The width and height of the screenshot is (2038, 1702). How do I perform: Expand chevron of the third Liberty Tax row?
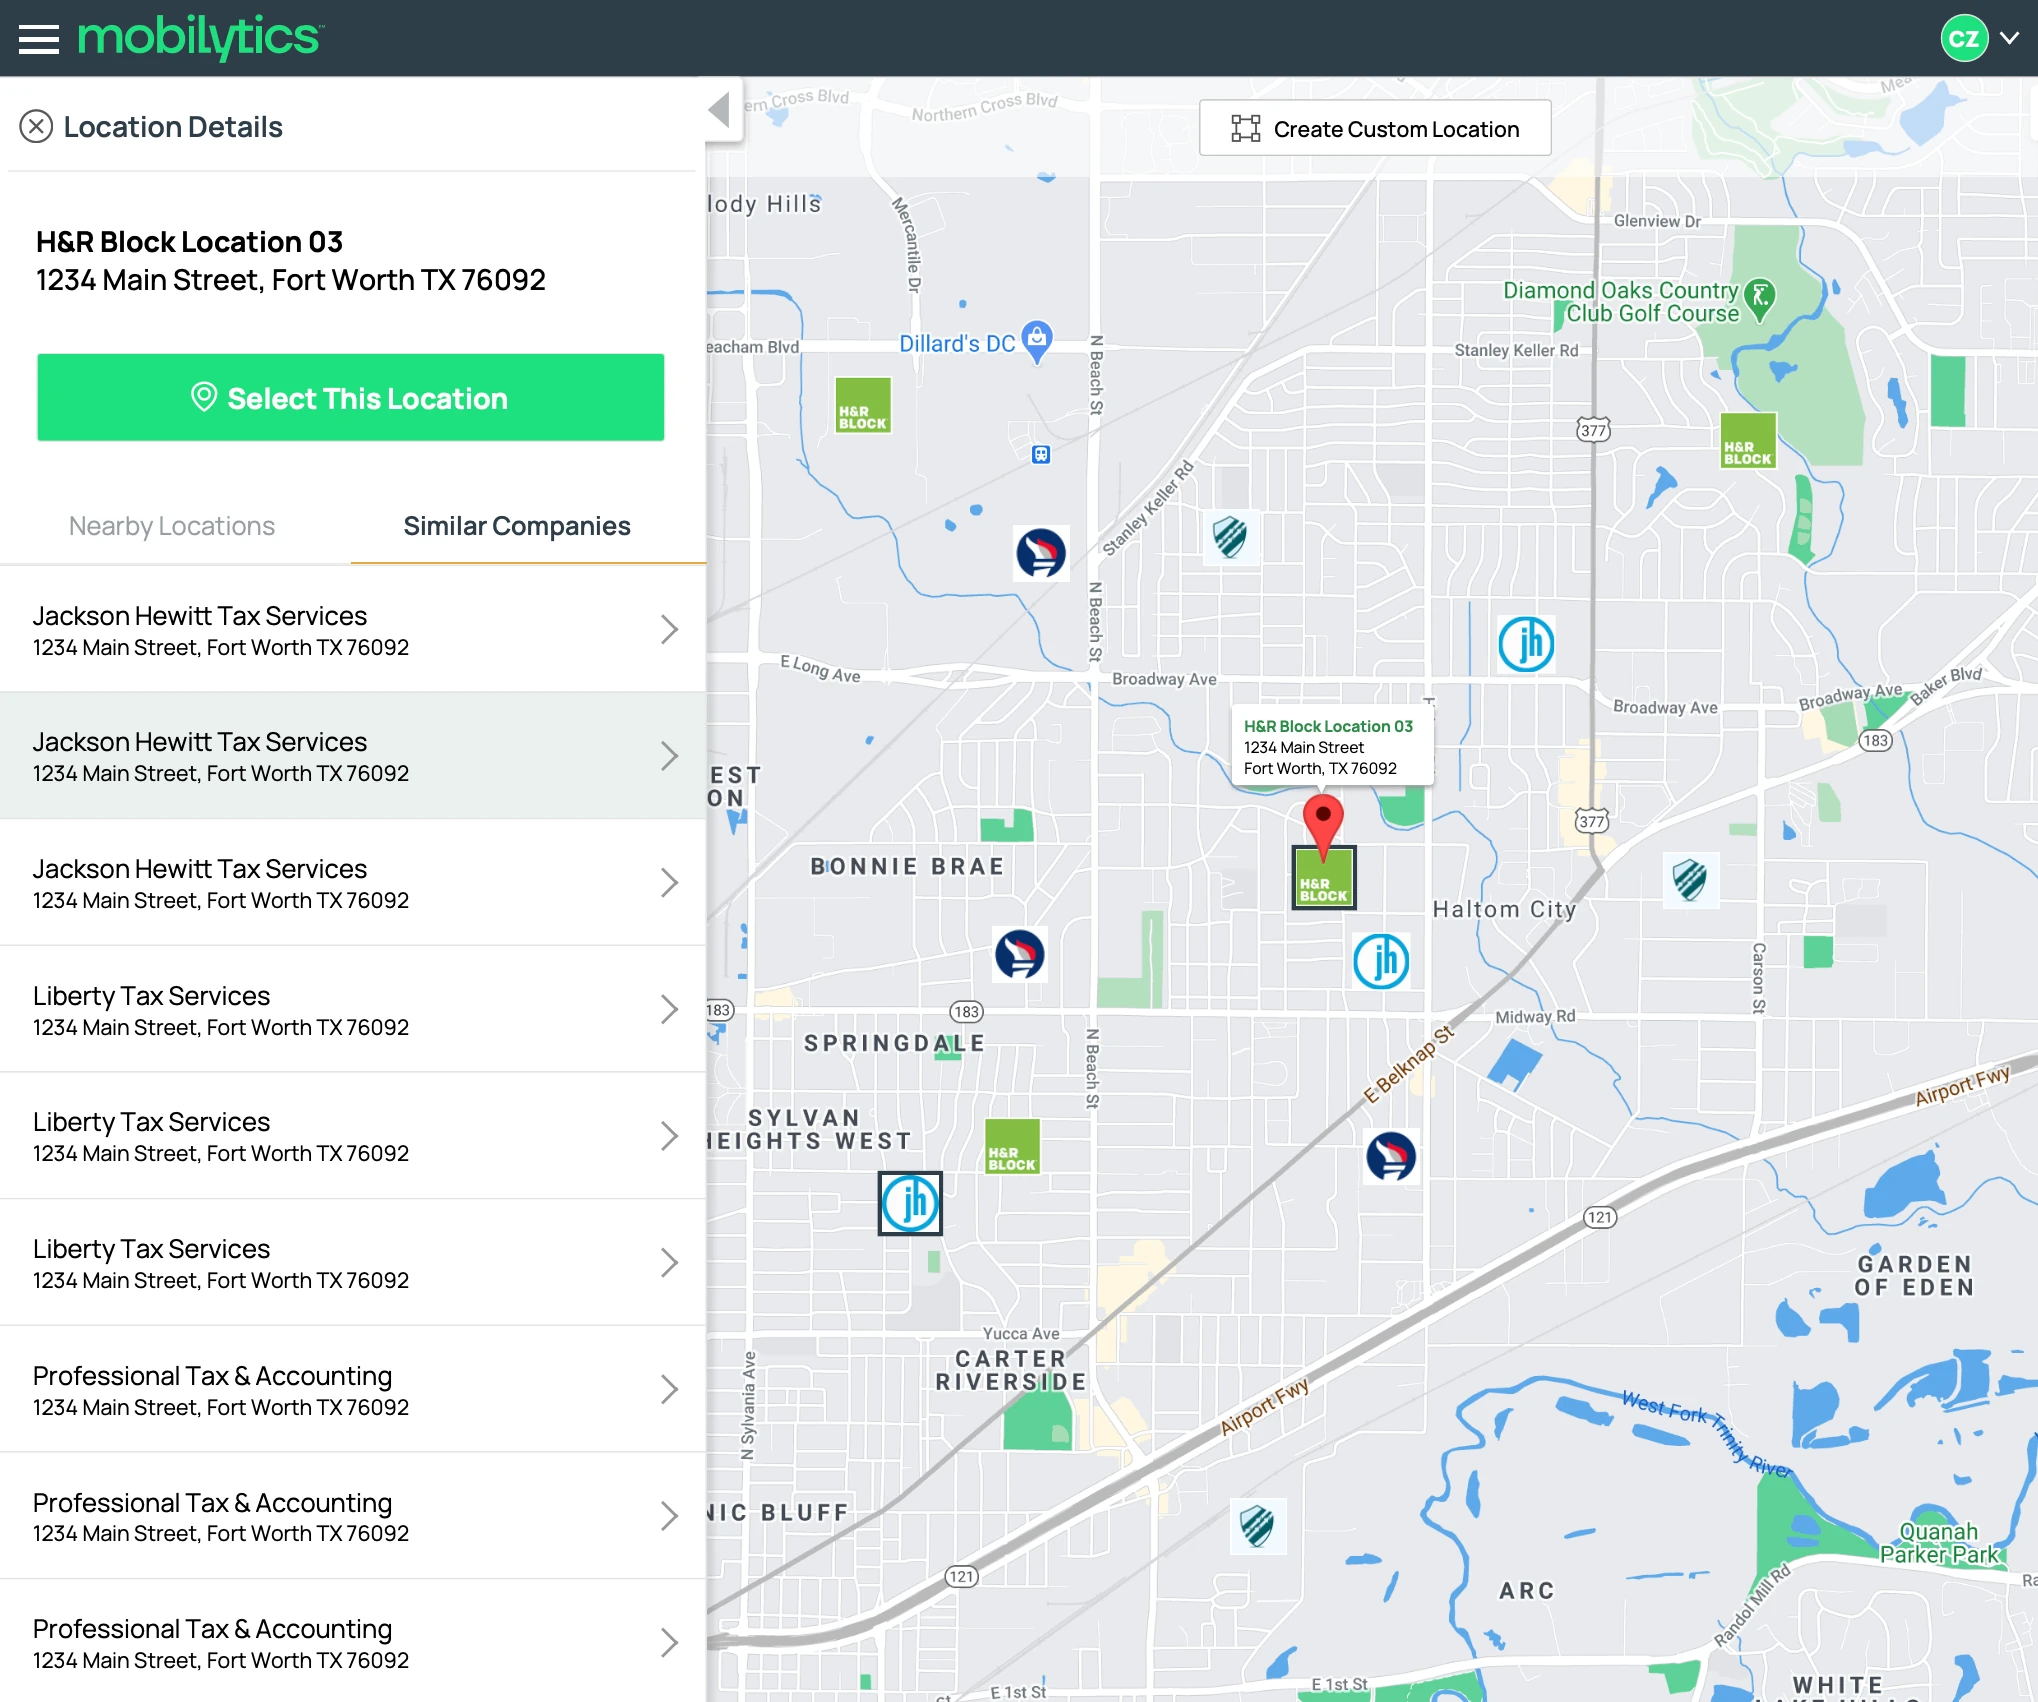[669, 1263]
